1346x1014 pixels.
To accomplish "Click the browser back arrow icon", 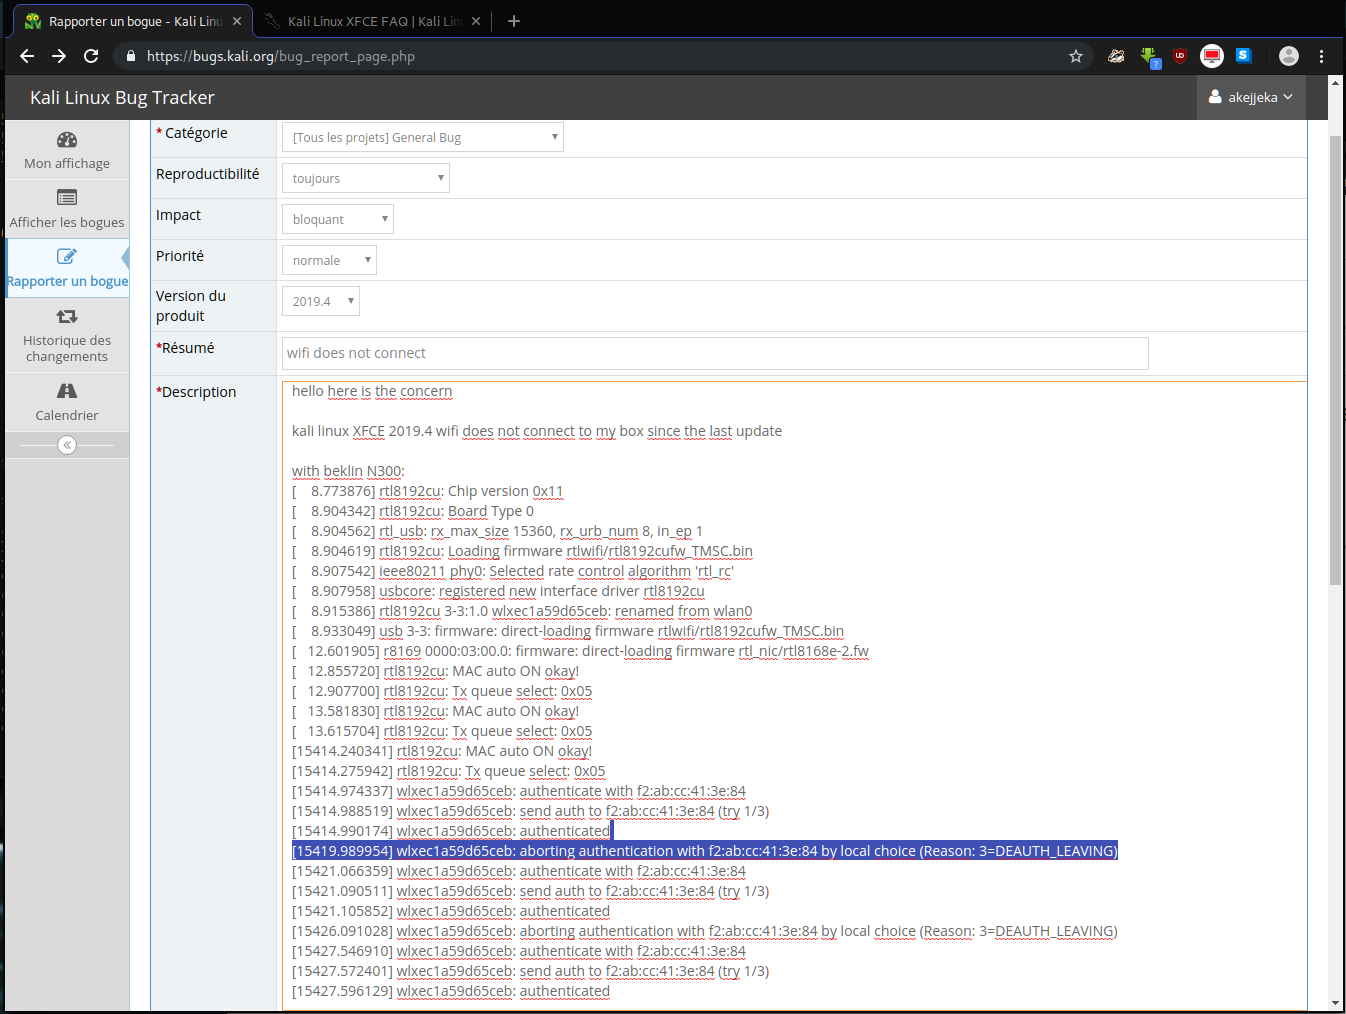I will pos(27,56).
